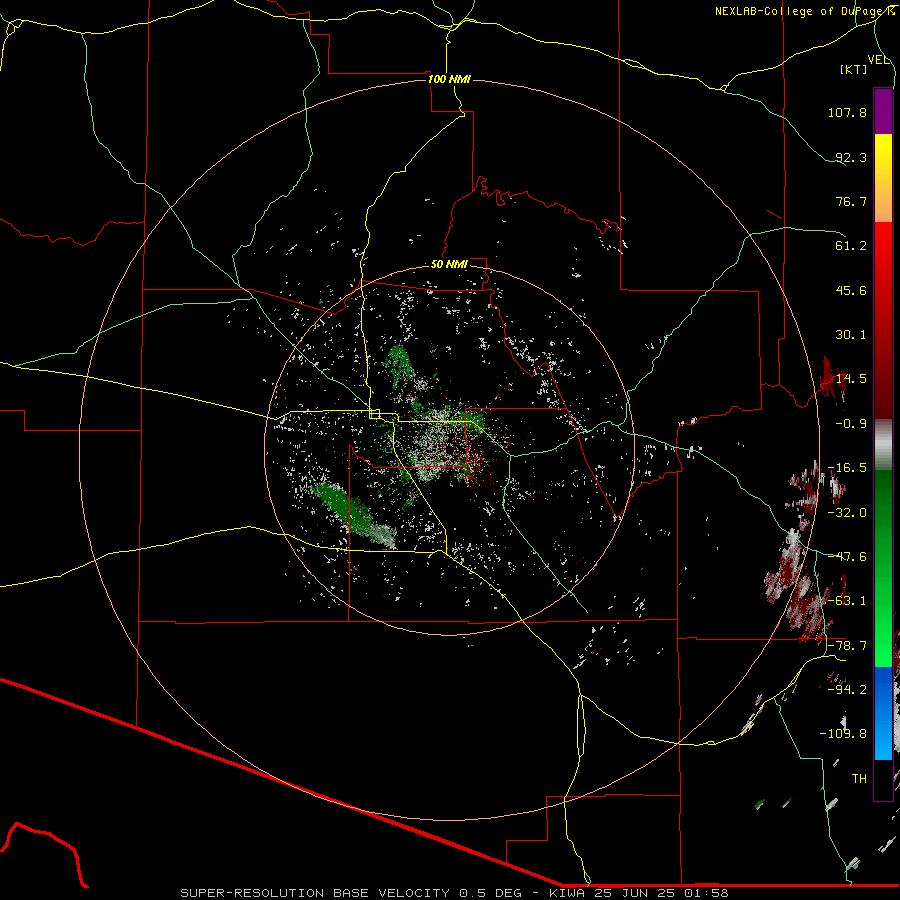The height and width of the screenshot is (900, 900).
Task: Click the 100 NMI range ring label
Action: (x=449, y=79)
